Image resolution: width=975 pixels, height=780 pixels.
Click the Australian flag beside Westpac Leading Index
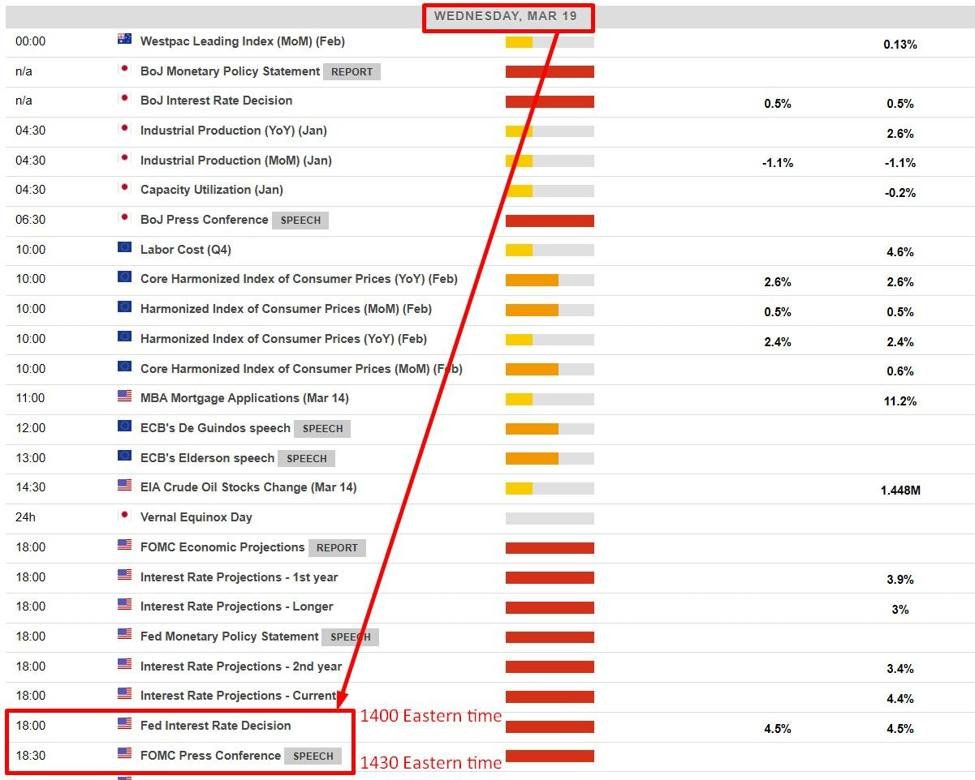click(124, 40)
